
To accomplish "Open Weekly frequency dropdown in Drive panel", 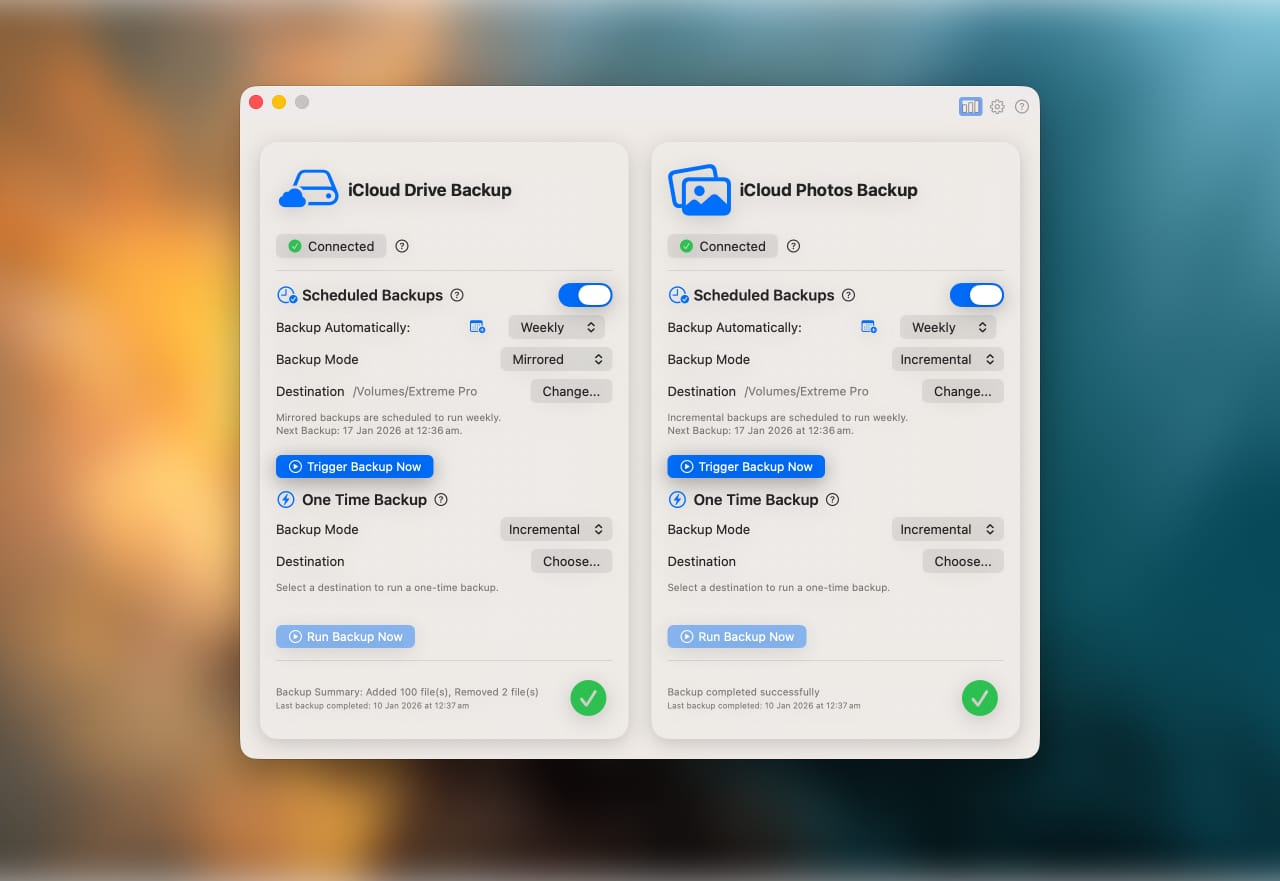I will click(557, 327).
